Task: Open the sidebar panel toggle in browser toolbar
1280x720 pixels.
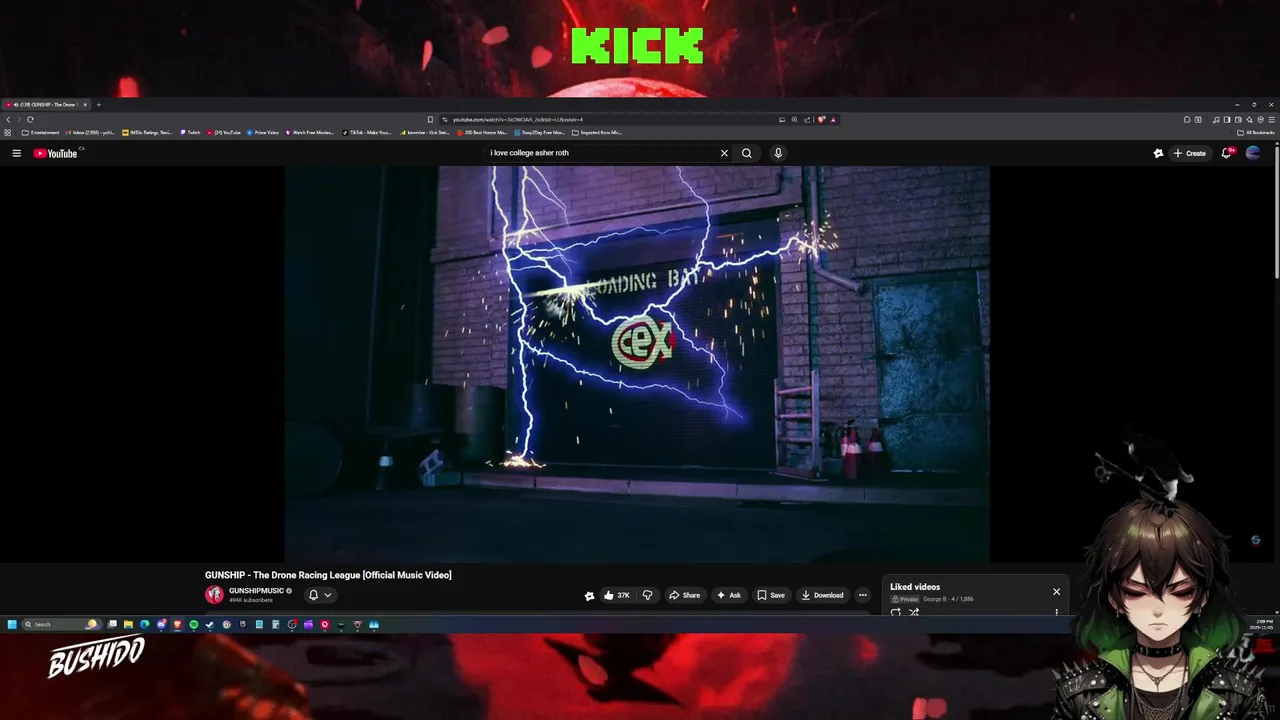Action: [x=1227, y=120]
